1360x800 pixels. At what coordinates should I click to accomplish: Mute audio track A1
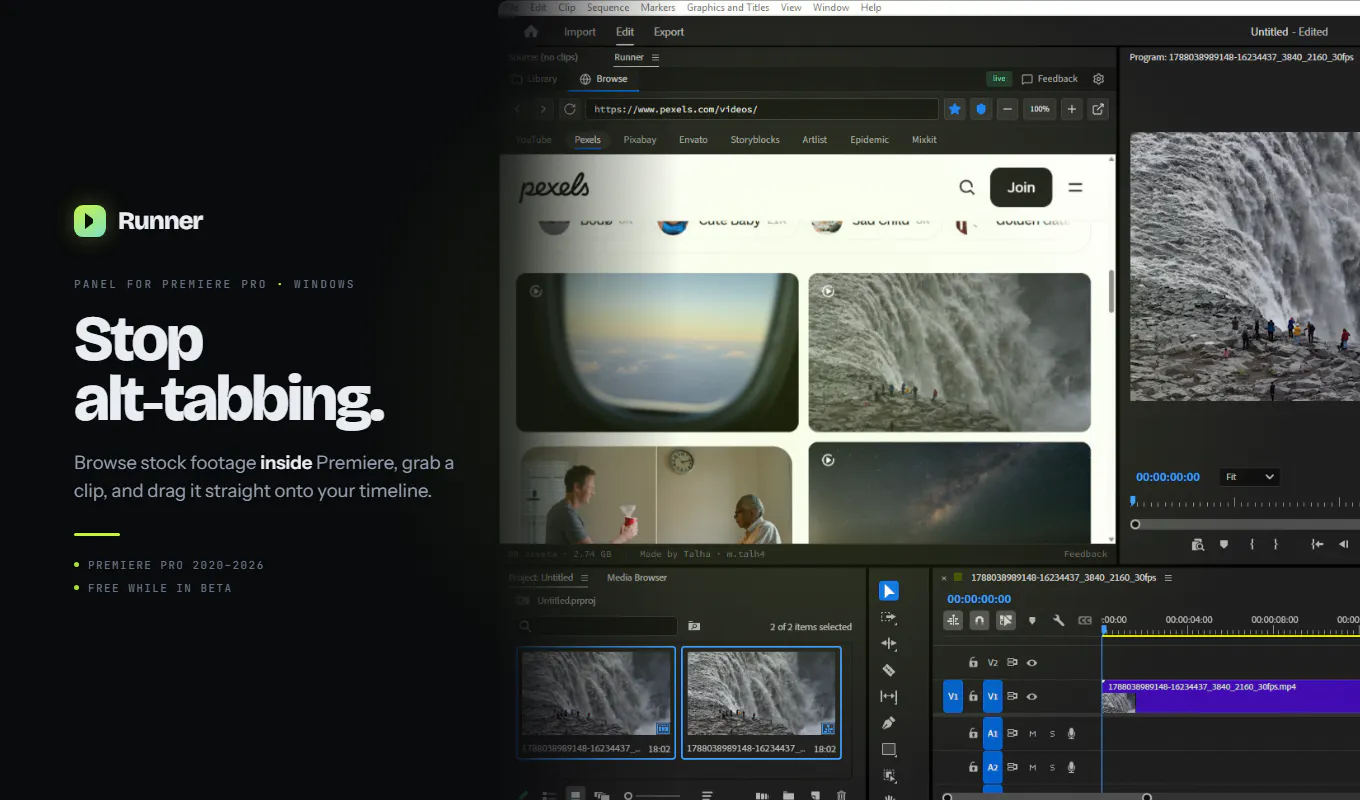[x=1032, y=734]
